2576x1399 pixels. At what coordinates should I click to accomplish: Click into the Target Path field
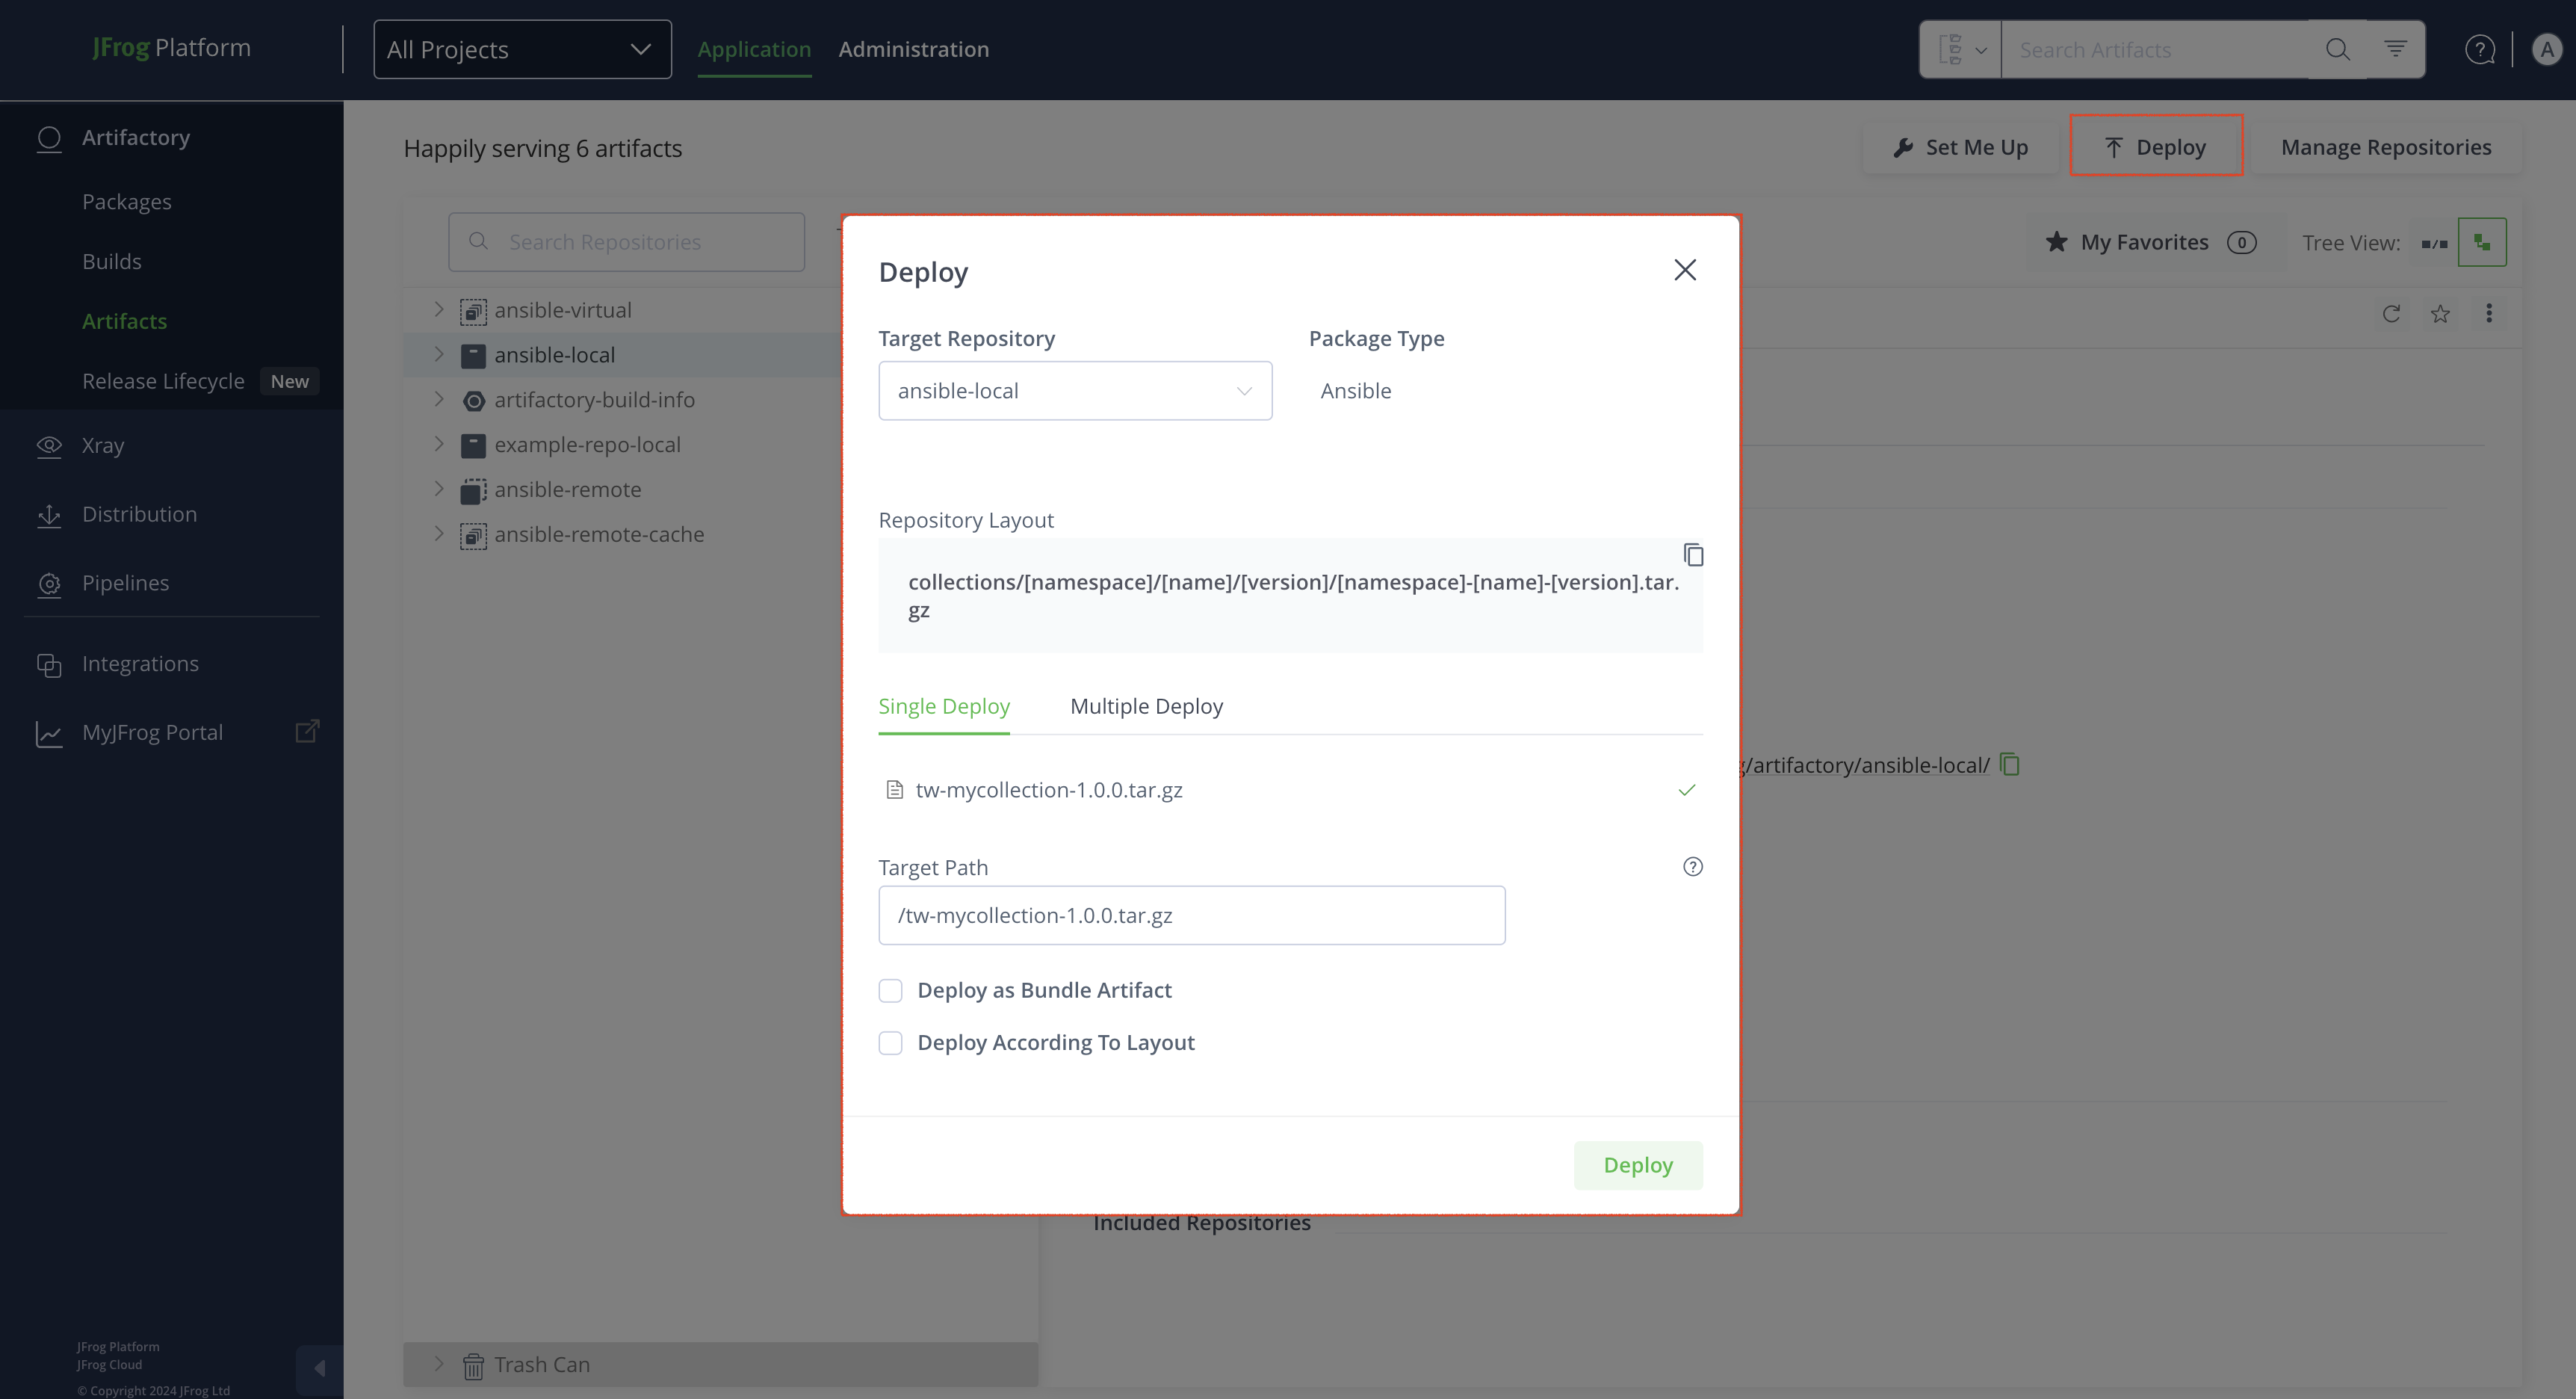tap(1191, 915)
